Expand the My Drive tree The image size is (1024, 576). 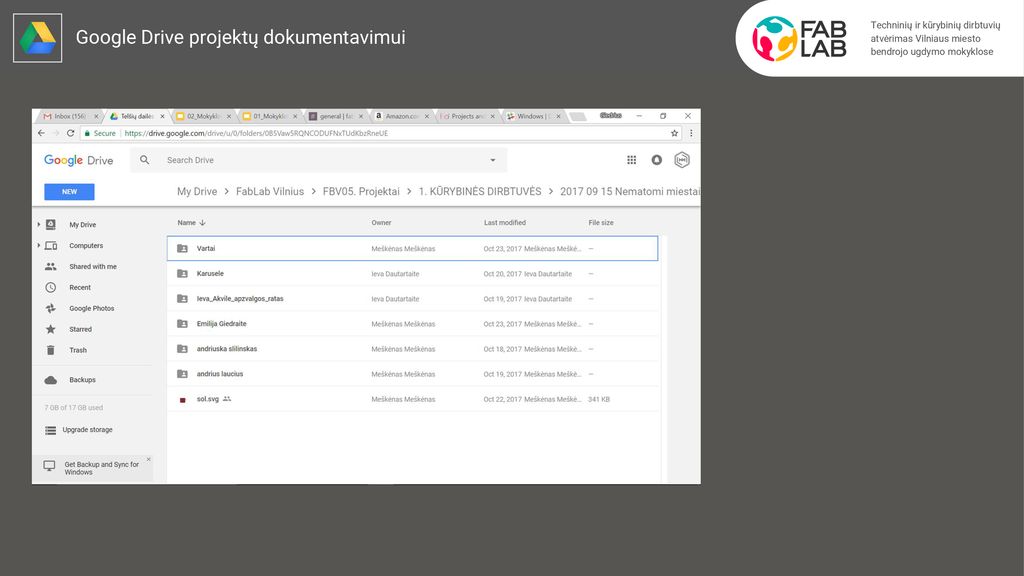(39, 225)
